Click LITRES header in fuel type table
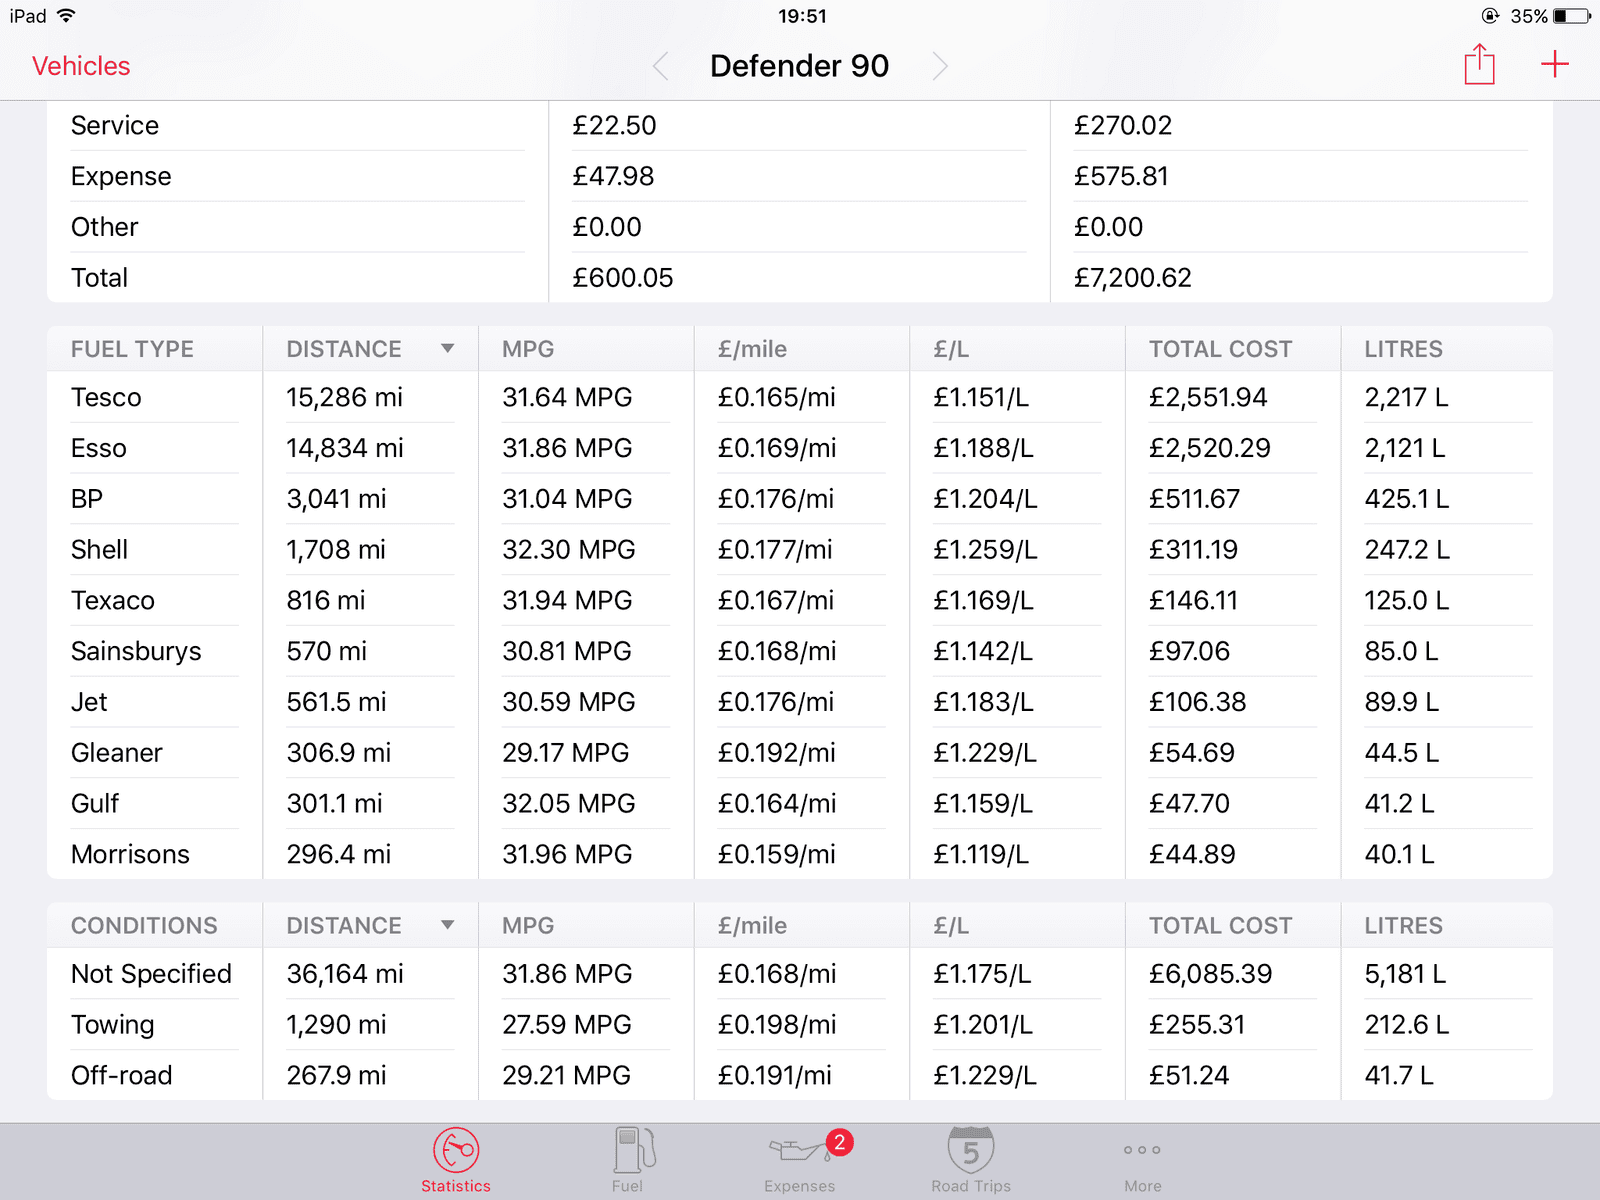This screenshot has width=1600, height=1200. (x=1403, y=349)
